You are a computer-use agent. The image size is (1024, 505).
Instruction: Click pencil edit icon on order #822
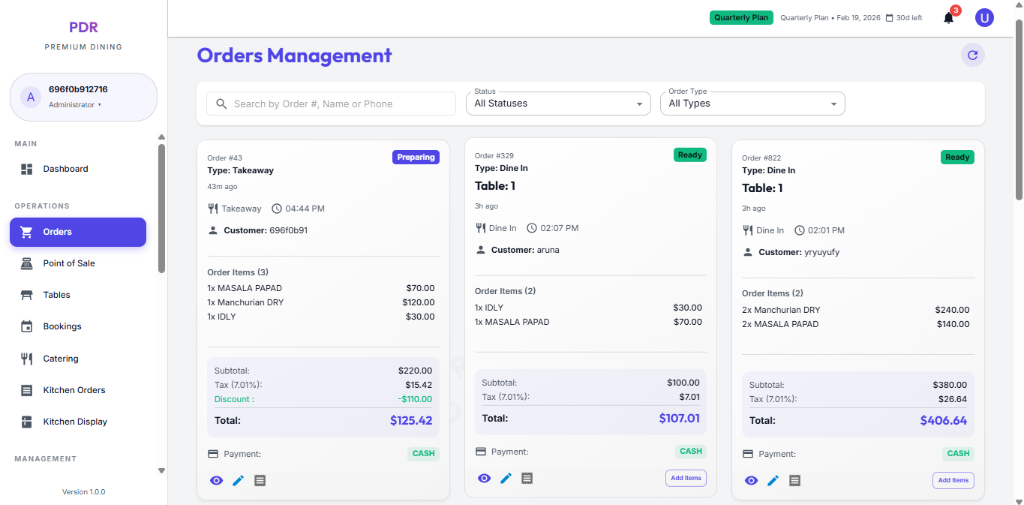(773, 480)
